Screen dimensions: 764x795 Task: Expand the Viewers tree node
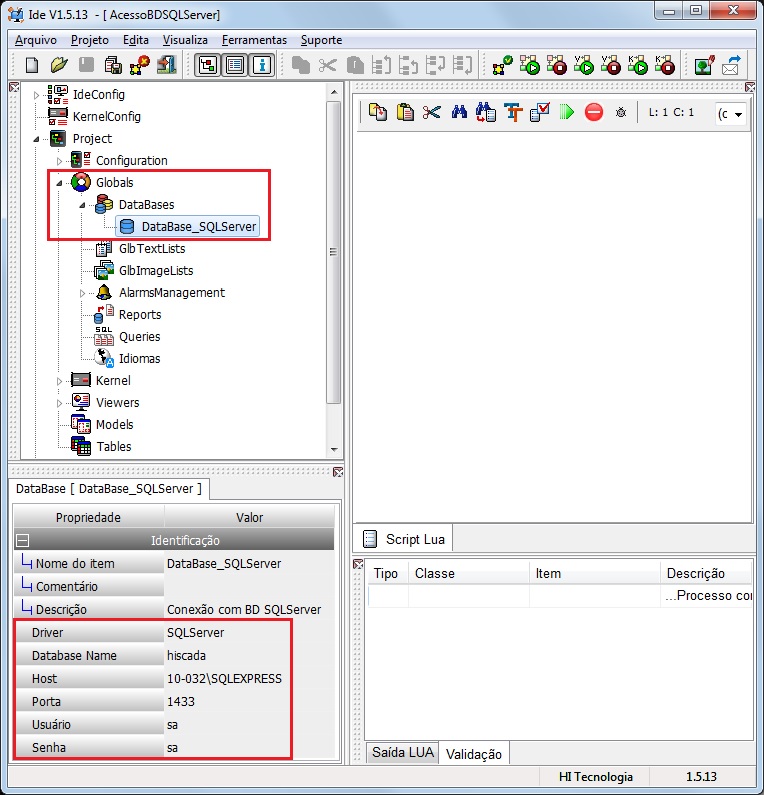click(59, 403)
